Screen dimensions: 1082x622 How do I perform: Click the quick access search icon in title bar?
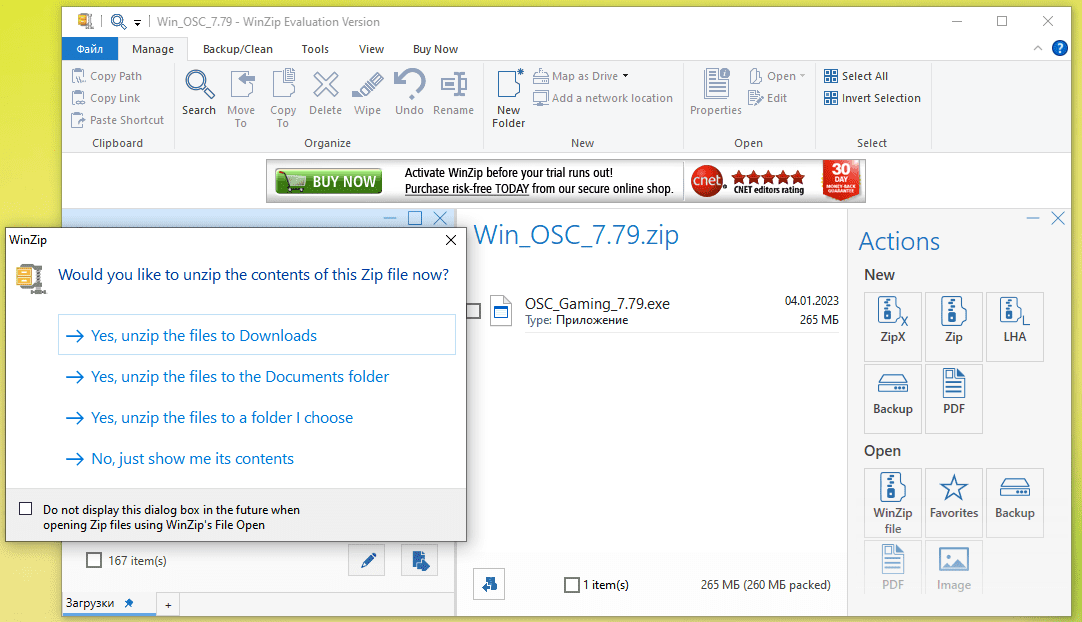point(119,22)
